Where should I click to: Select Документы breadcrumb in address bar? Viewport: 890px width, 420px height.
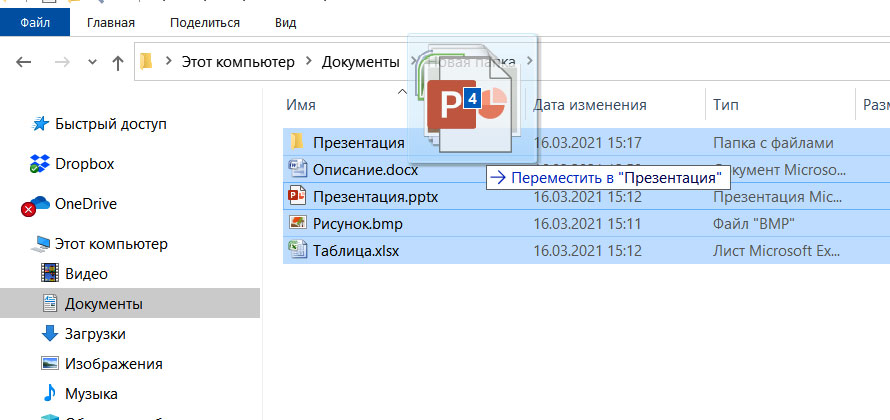coord(360,62)
